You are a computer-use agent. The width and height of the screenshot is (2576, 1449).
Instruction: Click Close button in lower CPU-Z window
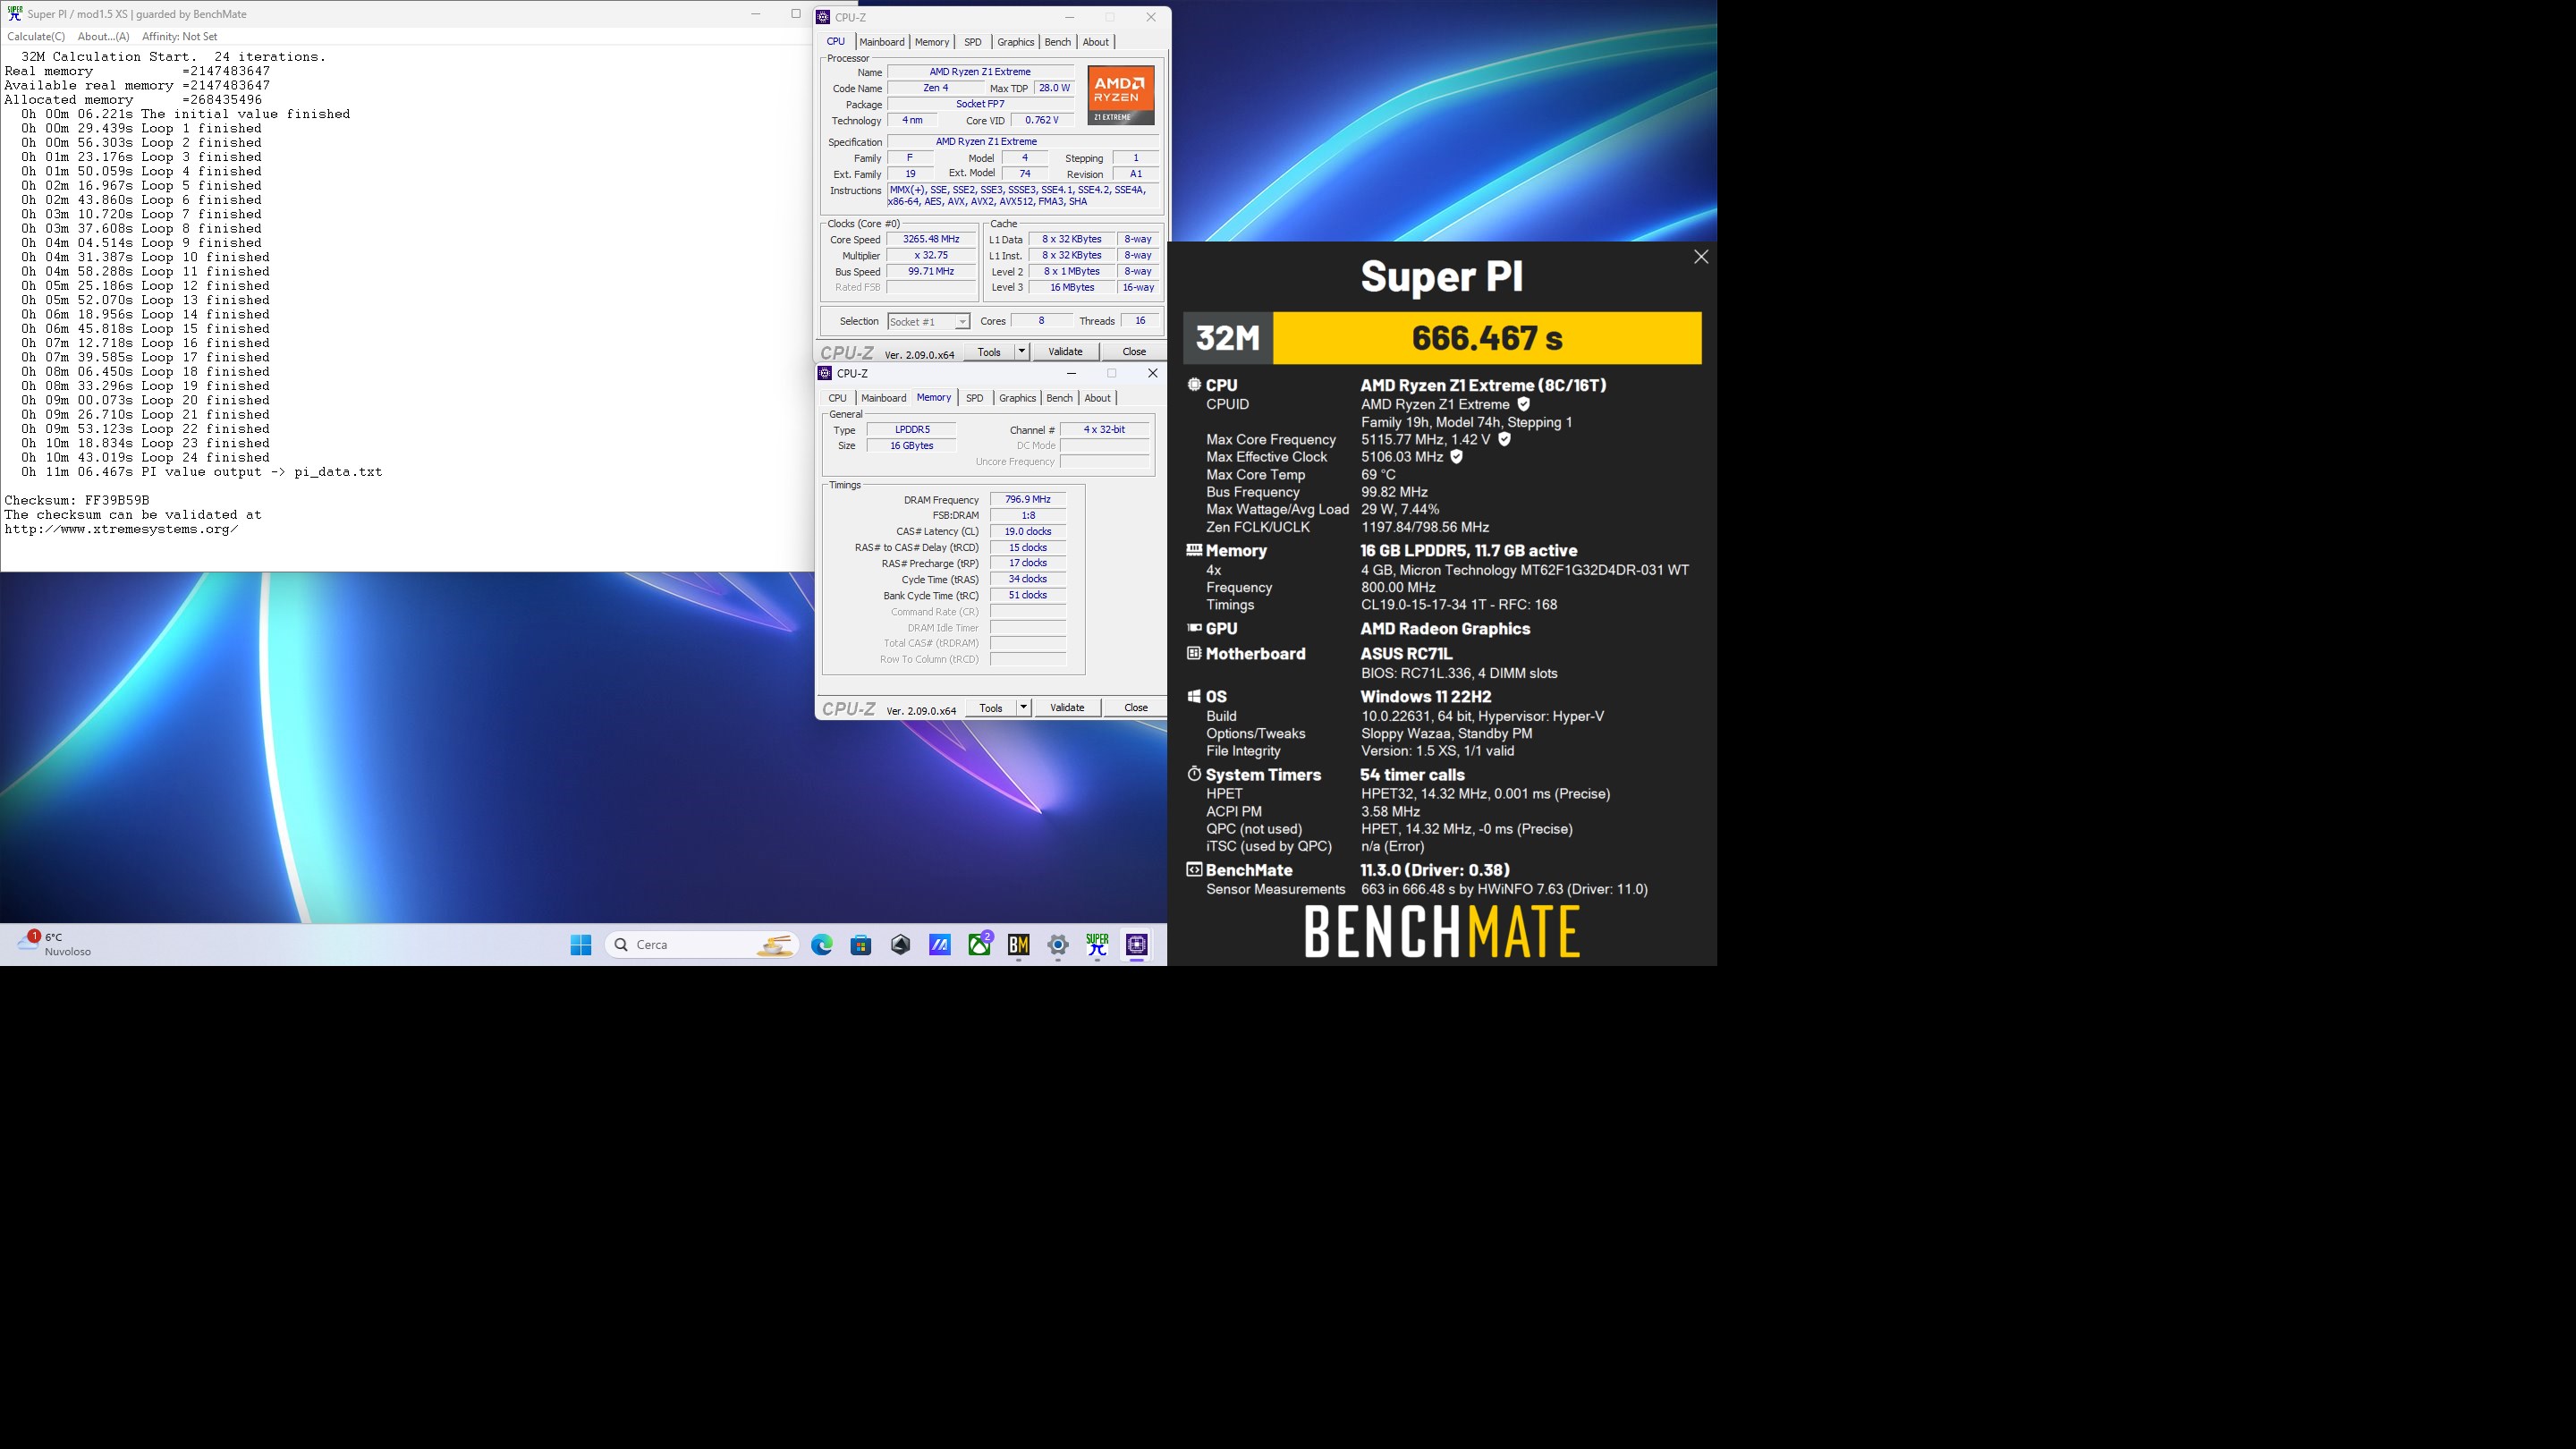[1136, 708]
